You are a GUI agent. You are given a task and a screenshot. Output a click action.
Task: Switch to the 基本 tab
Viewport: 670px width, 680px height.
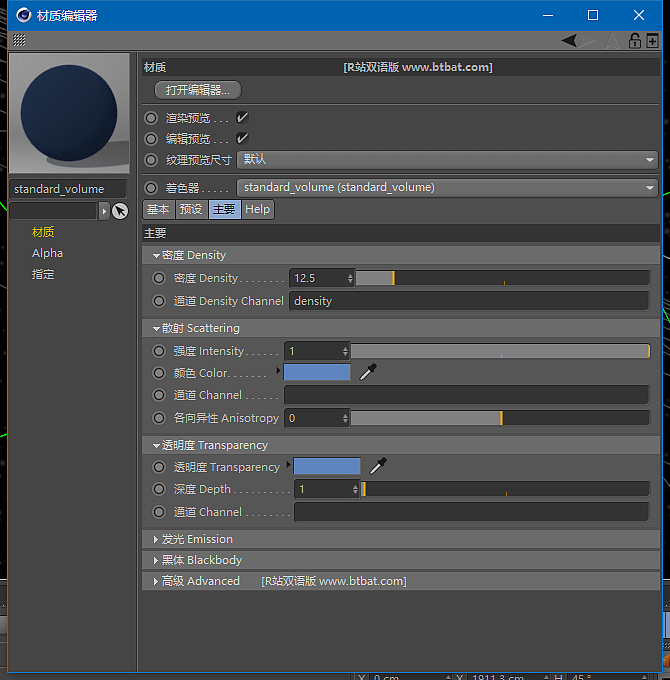pyautogui.click(x=158, y=209)
